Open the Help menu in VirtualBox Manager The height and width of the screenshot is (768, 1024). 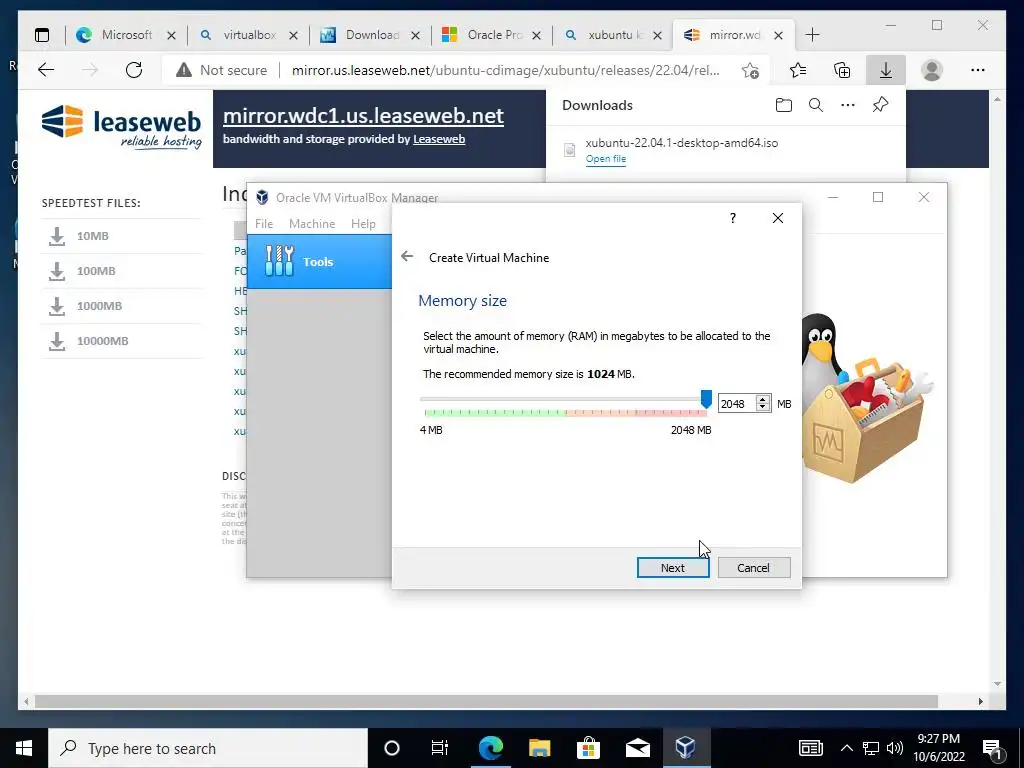pos(363,223)
